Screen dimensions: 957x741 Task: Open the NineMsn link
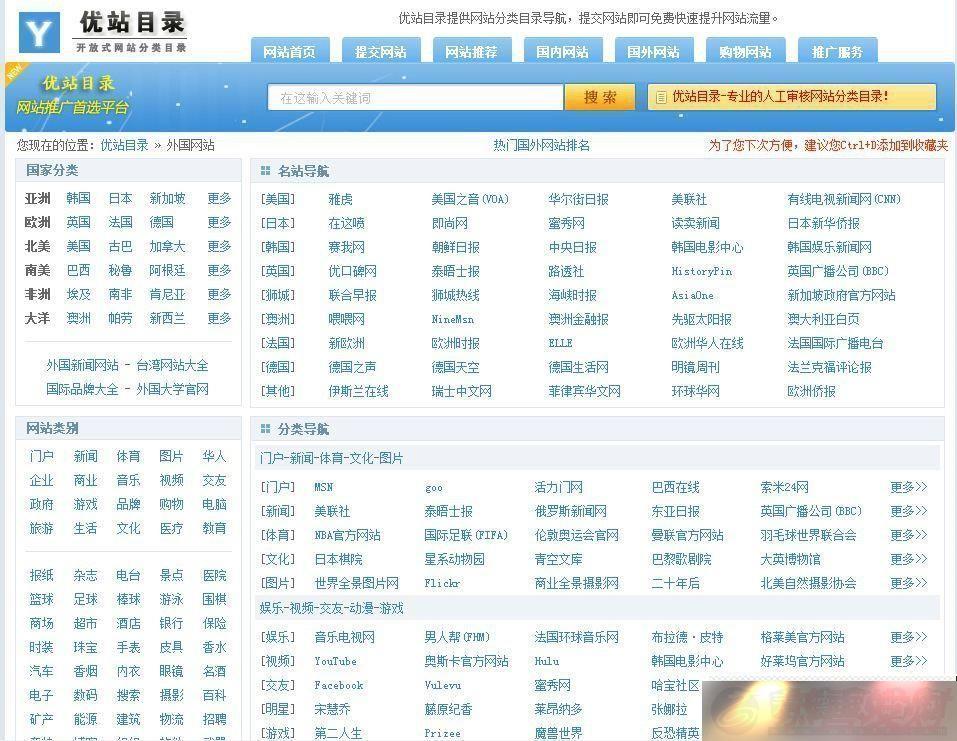[x=452, y=319]
